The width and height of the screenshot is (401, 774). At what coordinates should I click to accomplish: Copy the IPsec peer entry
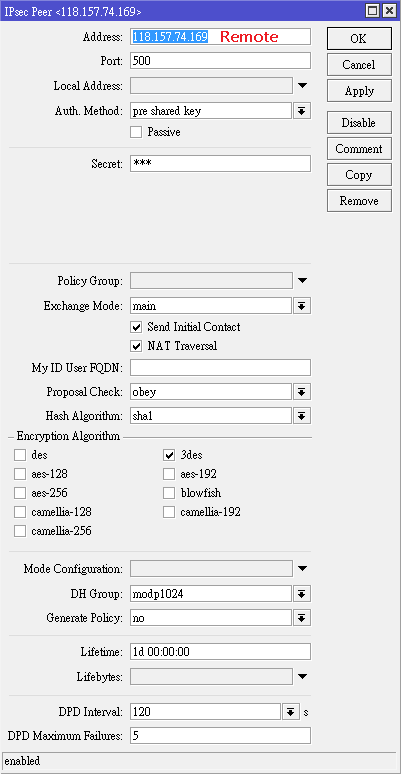point(359,175)
